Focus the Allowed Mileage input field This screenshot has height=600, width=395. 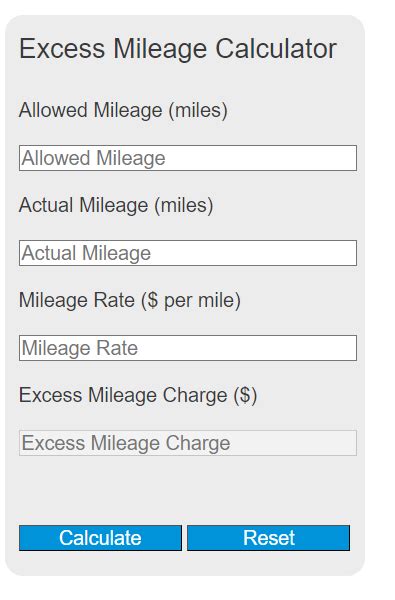pos(188,158)
